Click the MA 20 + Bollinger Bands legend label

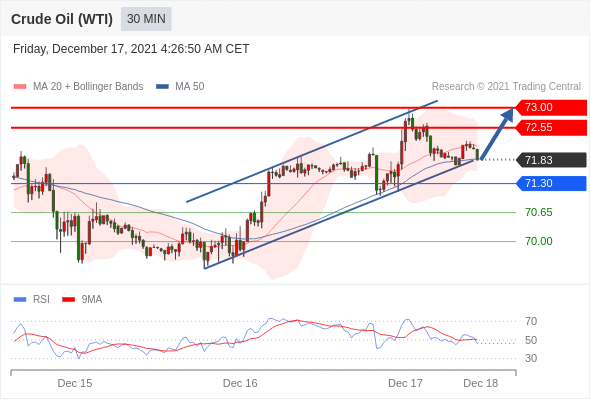(88, 87)
